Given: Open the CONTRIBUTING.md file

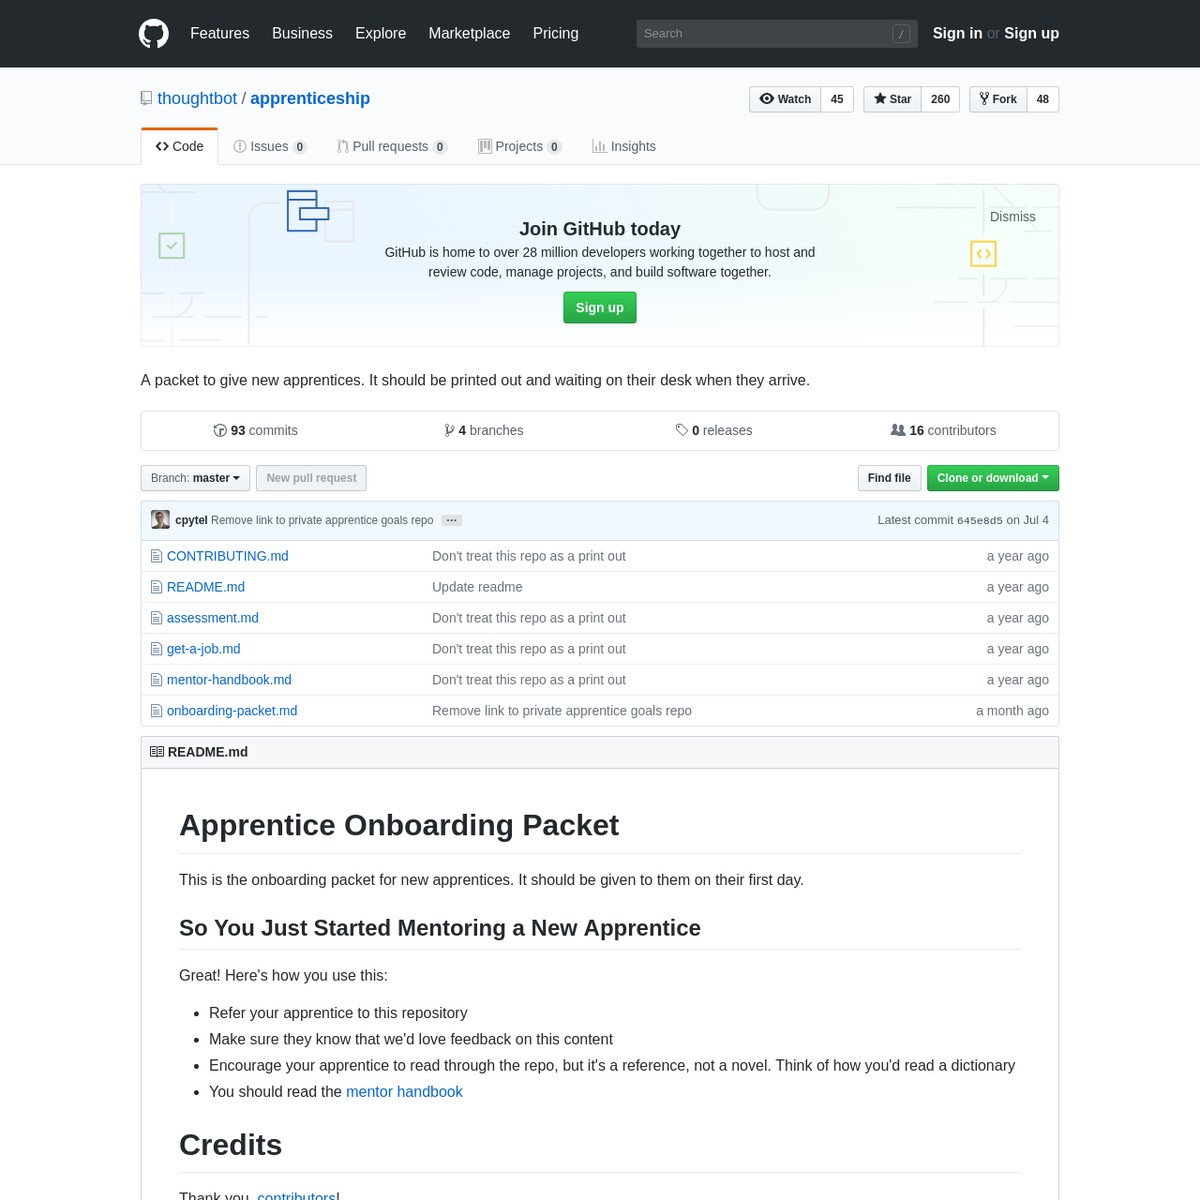Looking at the screenshot, I should click(227, 556).
